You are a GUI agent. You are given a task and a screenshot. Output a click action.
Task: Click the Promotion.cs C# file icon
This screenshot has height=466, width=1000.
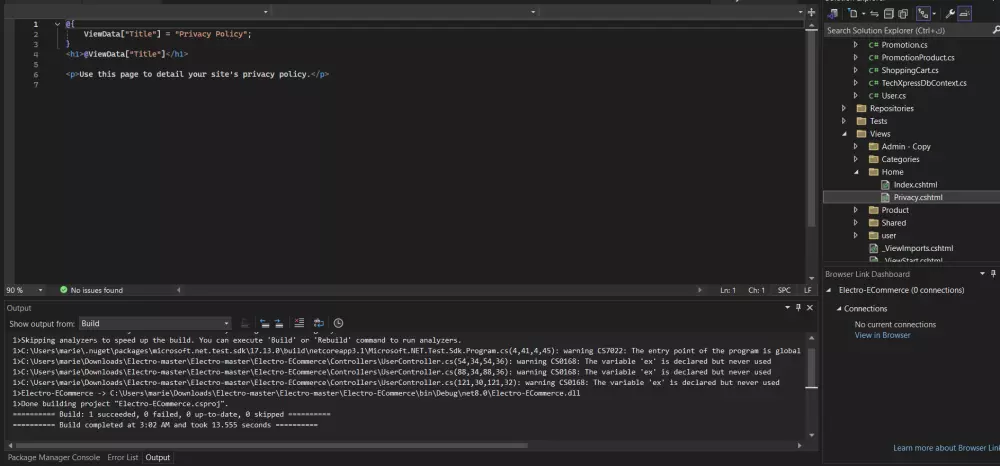point(873,45)
